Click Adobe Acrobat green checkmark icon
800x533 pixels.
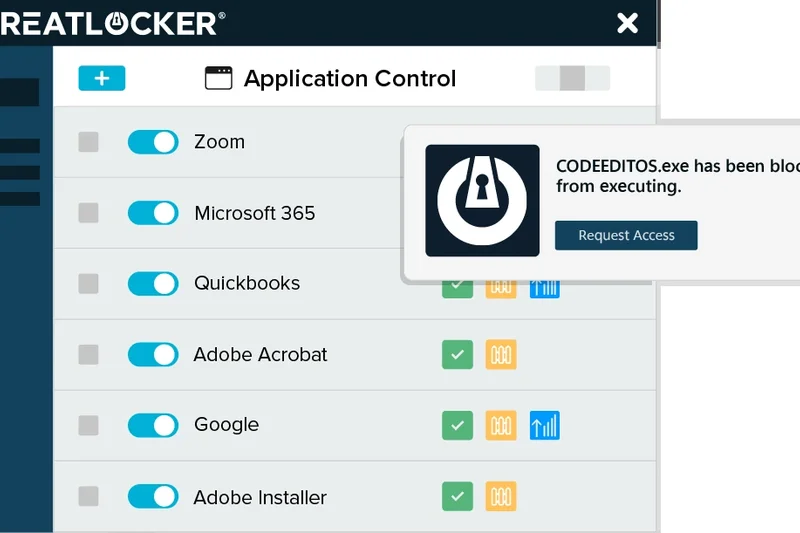pyautogui.click(x=457, y=354)
